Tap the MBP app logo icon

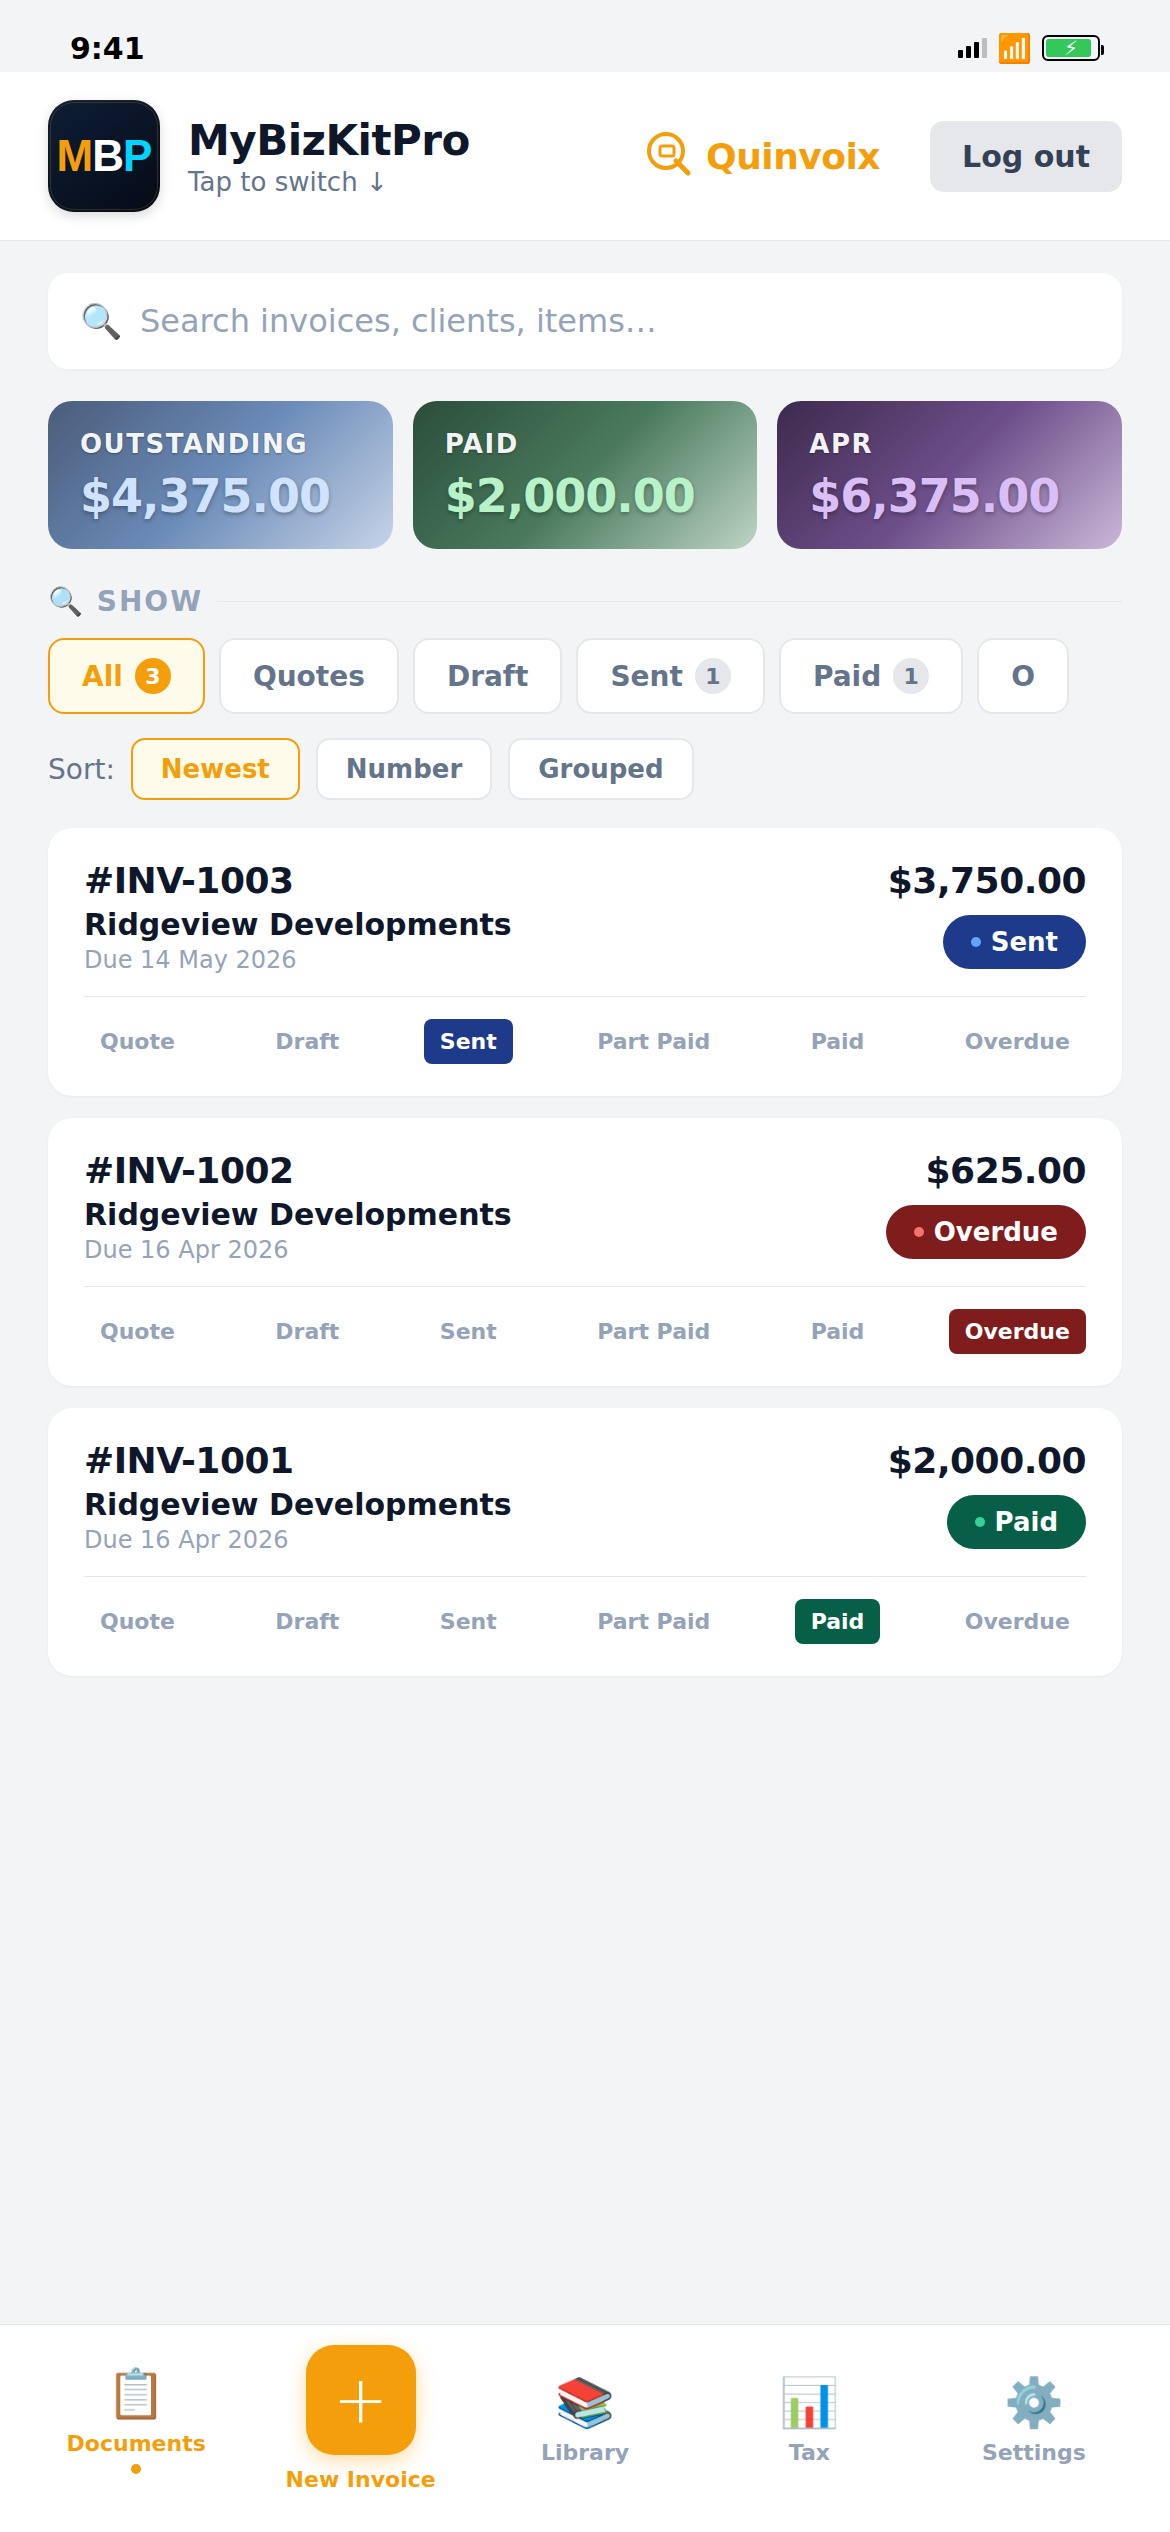point(104,156)
